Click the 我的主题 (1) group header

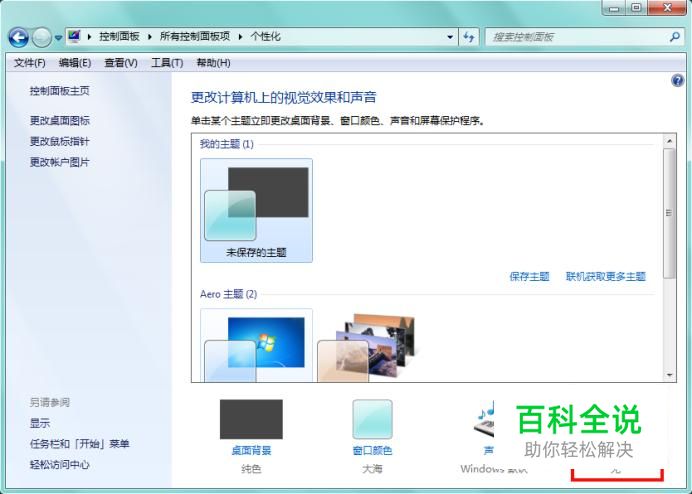(x=227, y=144)
